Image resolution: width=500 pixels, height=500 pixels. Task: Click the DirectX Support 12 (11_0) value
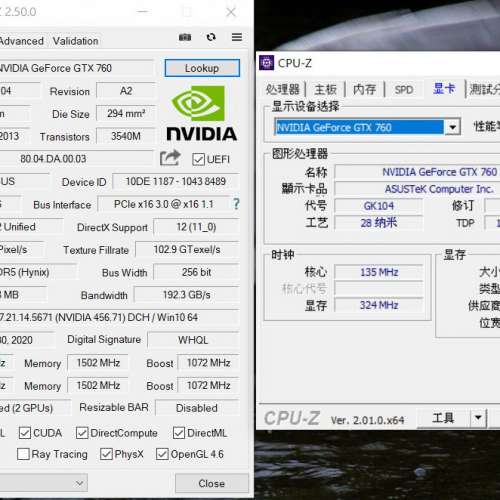tap(196, 227)
